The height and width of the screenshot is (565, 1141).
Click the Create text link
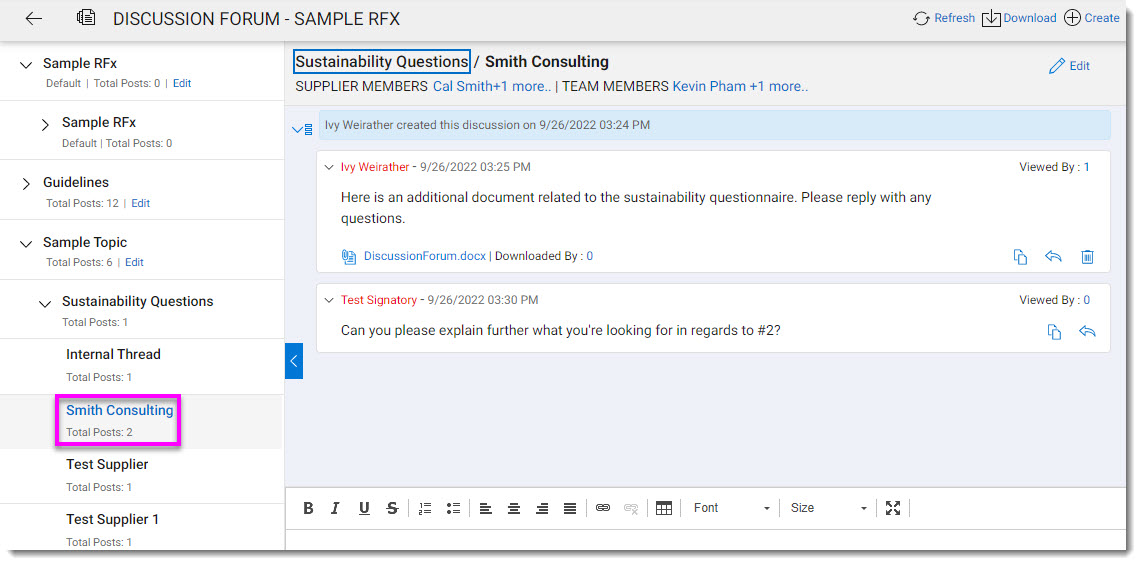tap(1102, 18)
